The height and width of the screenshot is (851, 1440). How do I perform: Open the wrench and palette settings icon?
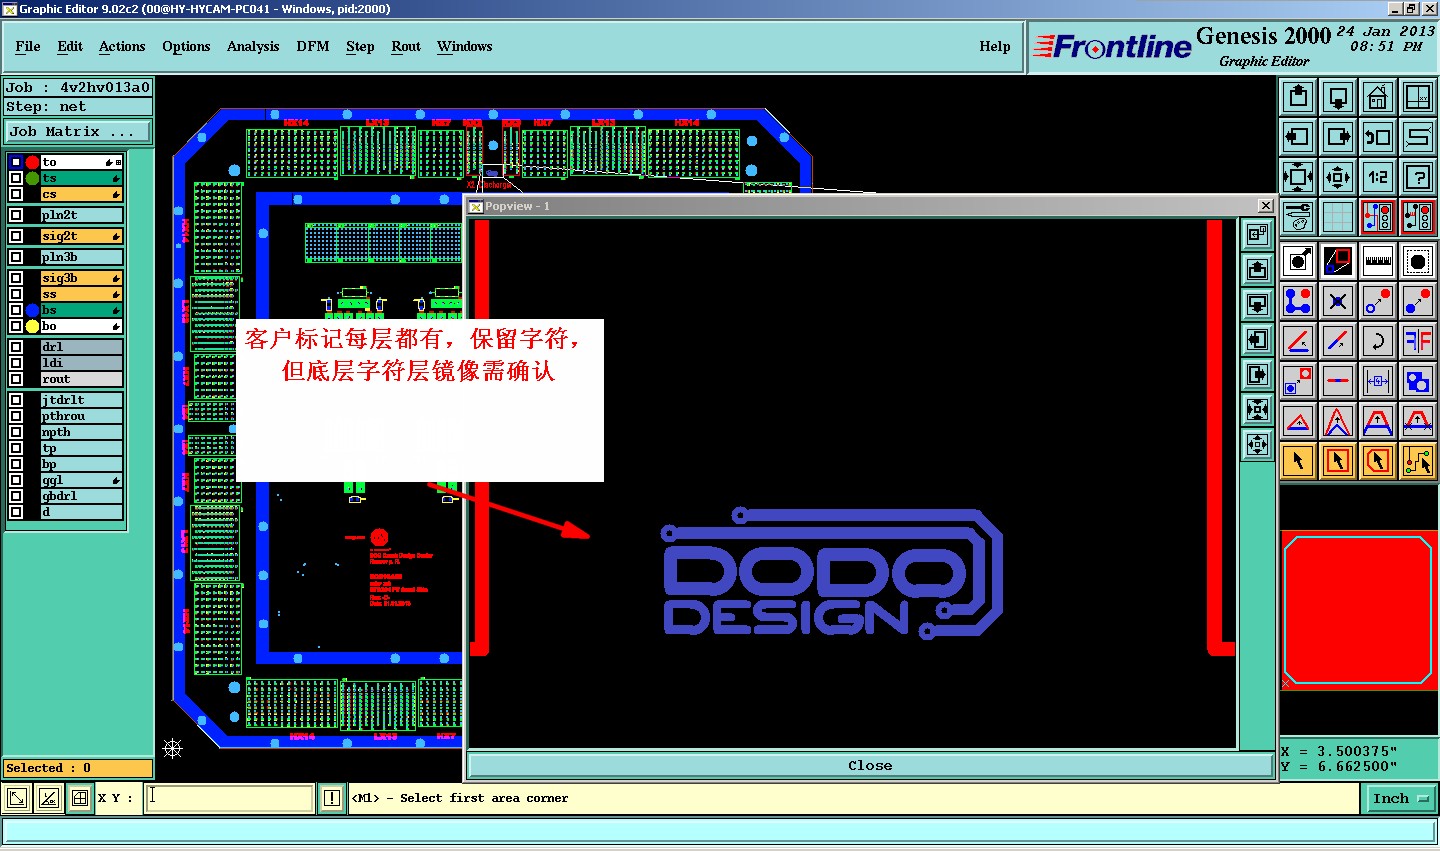pyautogui.click(x=1298, y=217)
